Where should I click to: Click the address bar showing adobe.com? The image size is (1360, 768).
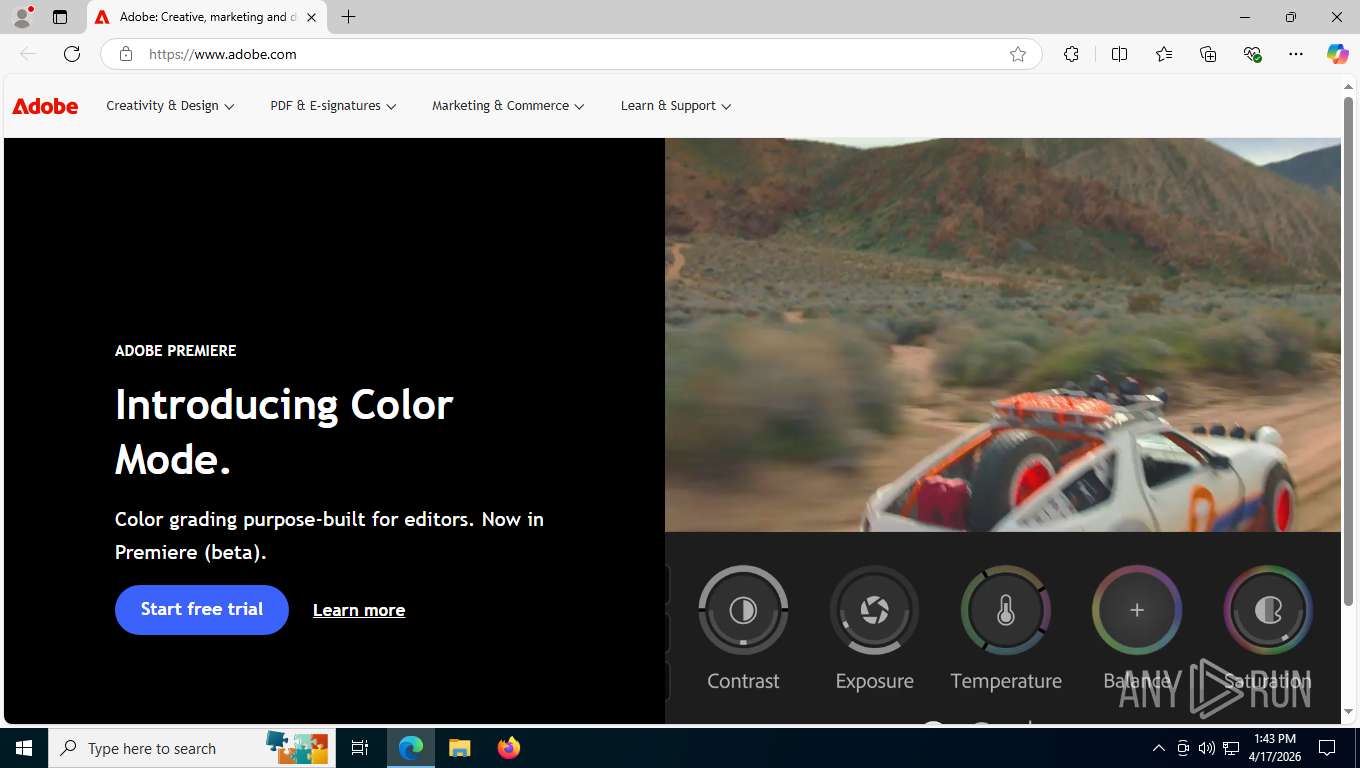(x=570, y=54)
